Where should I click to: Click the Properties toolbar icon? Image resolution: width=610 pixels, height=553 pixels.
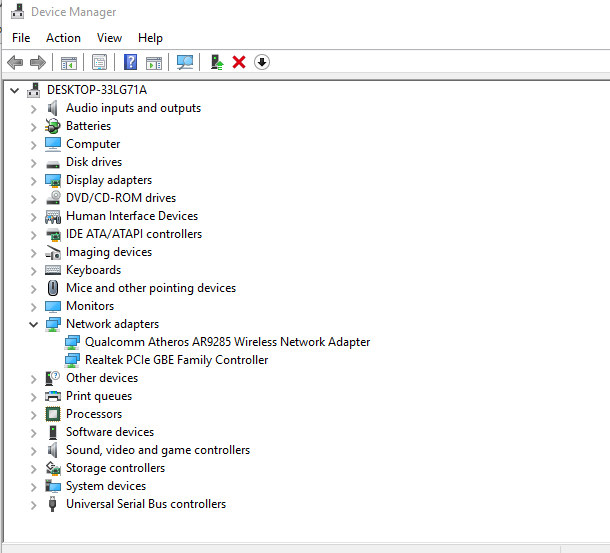[99, 62]
